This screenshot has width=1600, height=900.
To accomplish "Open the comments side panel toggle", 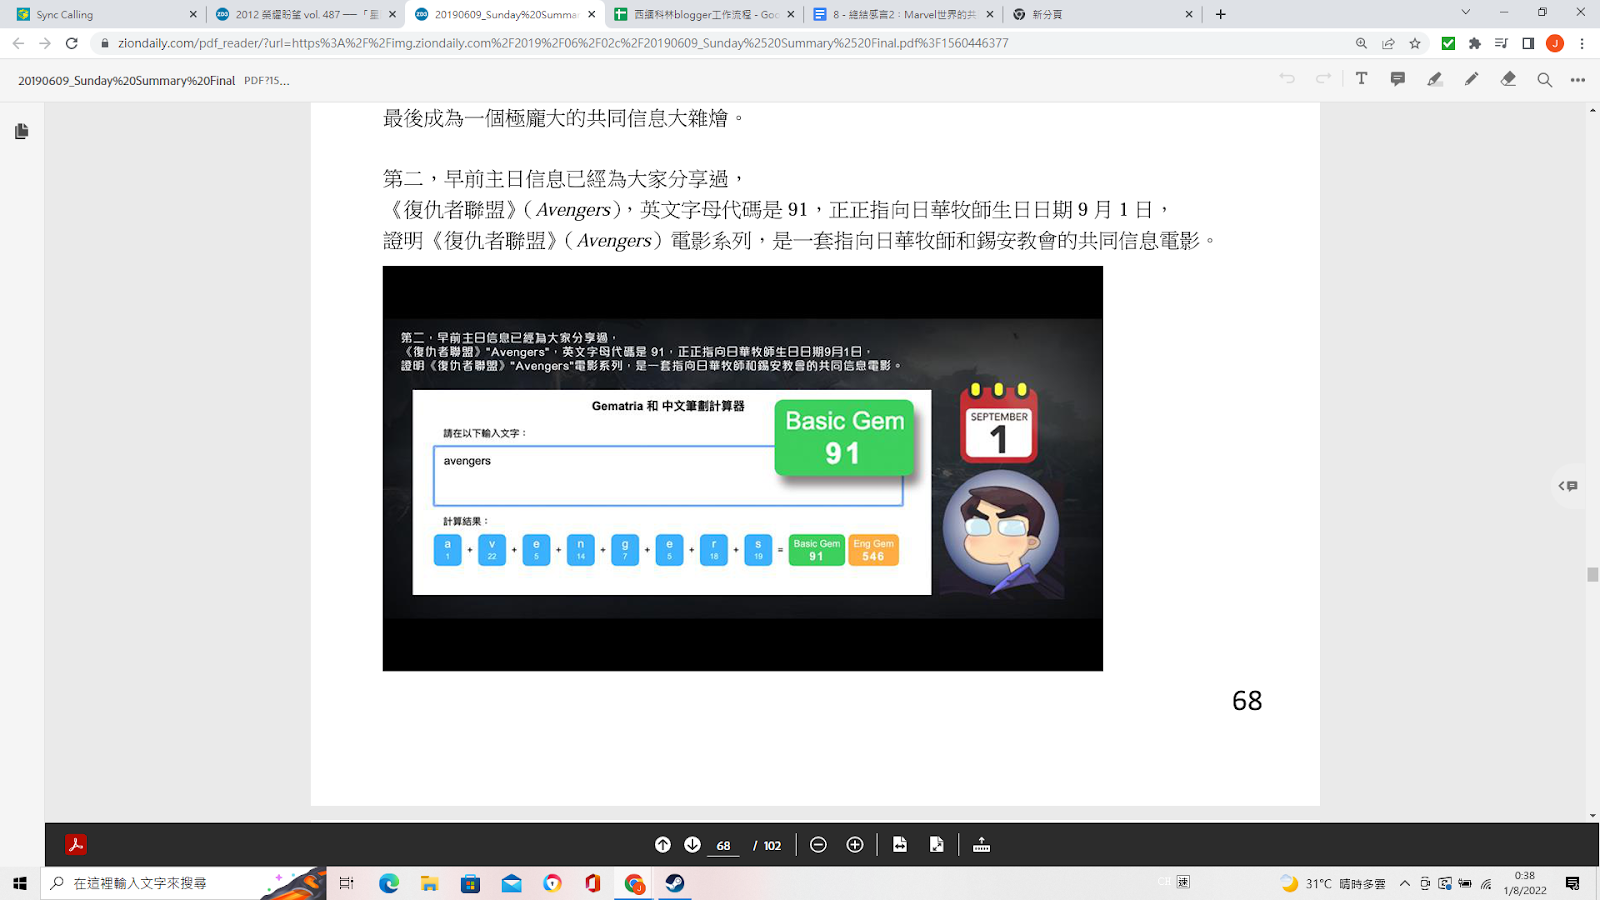I will (1568, 486).
